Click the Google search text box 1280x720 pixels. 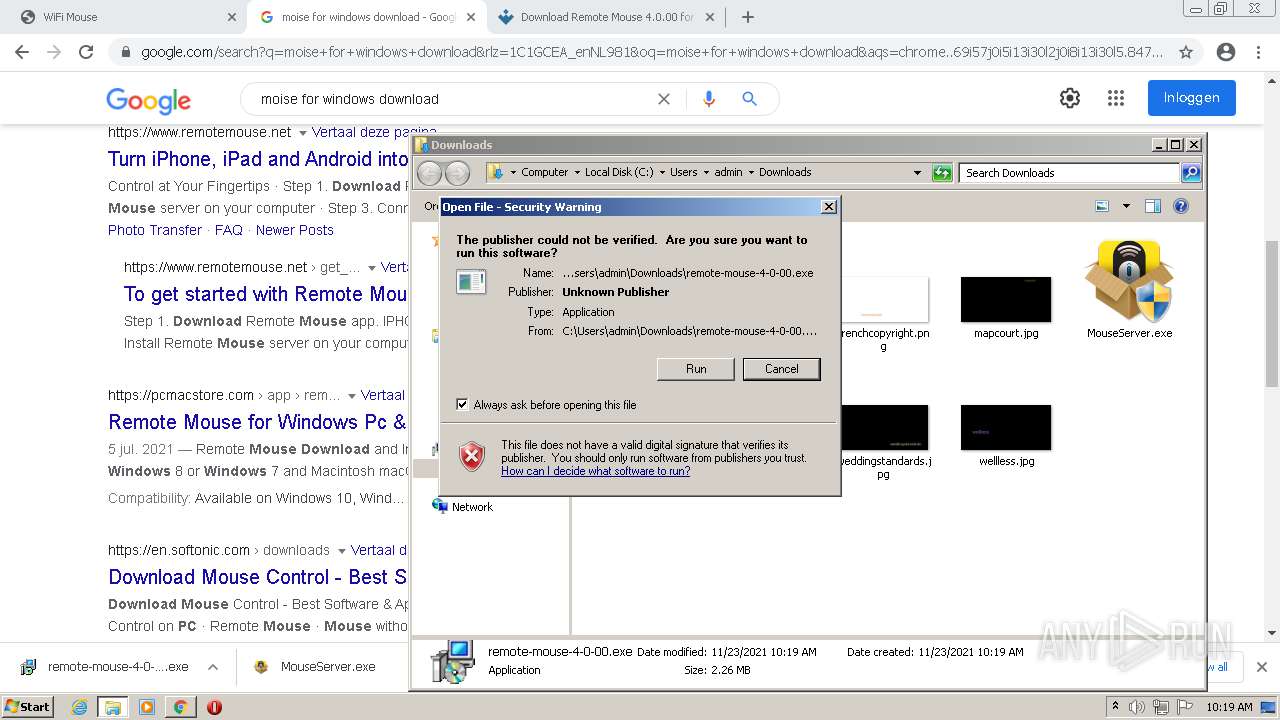pos(450,99)
